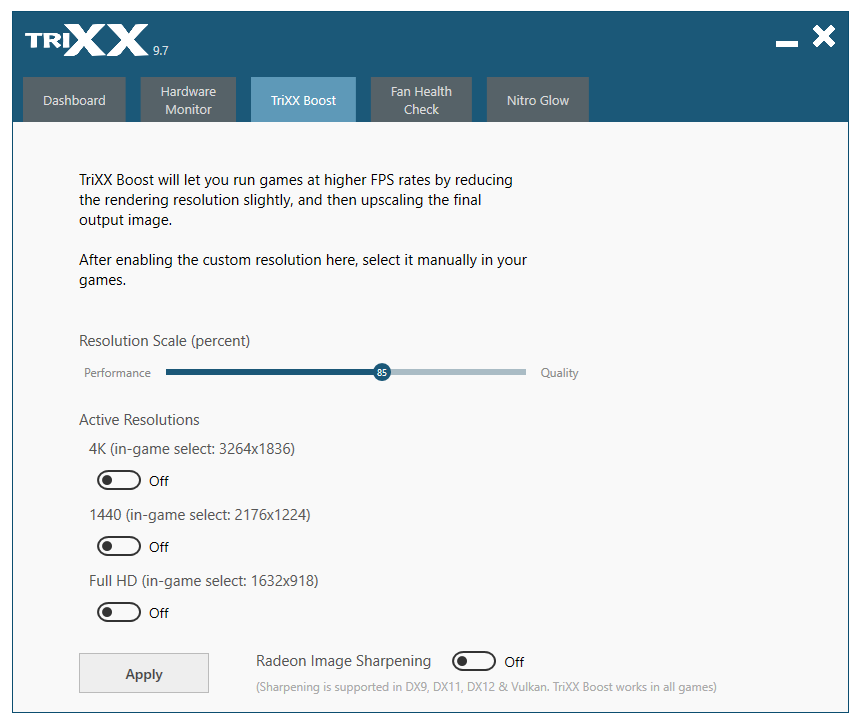
Task: Click the Active Resolutions heading
Action: [139, 420]
